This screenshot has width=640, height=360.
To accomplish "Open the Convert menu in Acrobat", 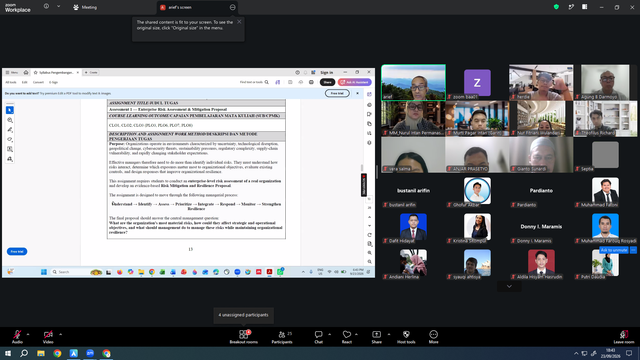I will pos(38,82).
